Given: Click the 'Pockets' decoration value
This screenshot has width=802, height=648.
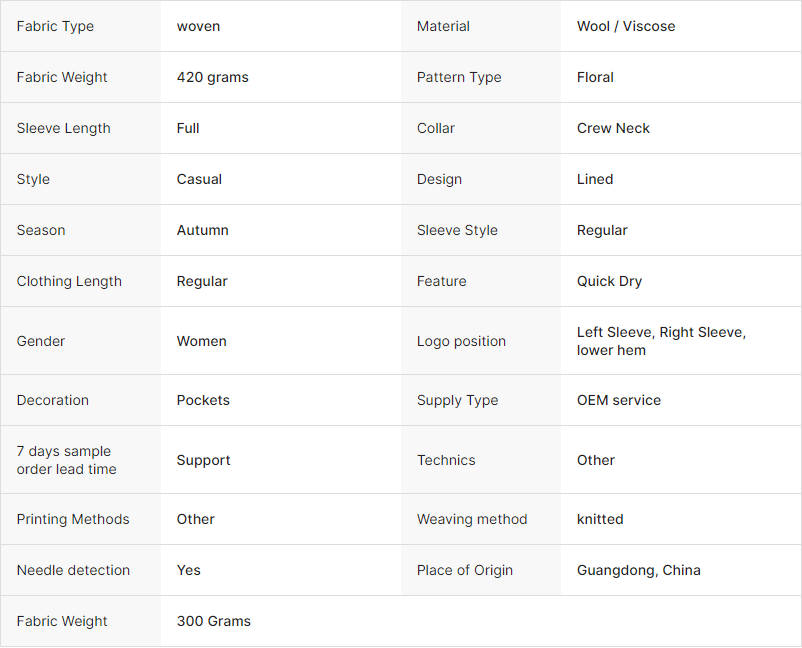Looking at the screenshot, I should pyautogui.click(x=203, y=400).
